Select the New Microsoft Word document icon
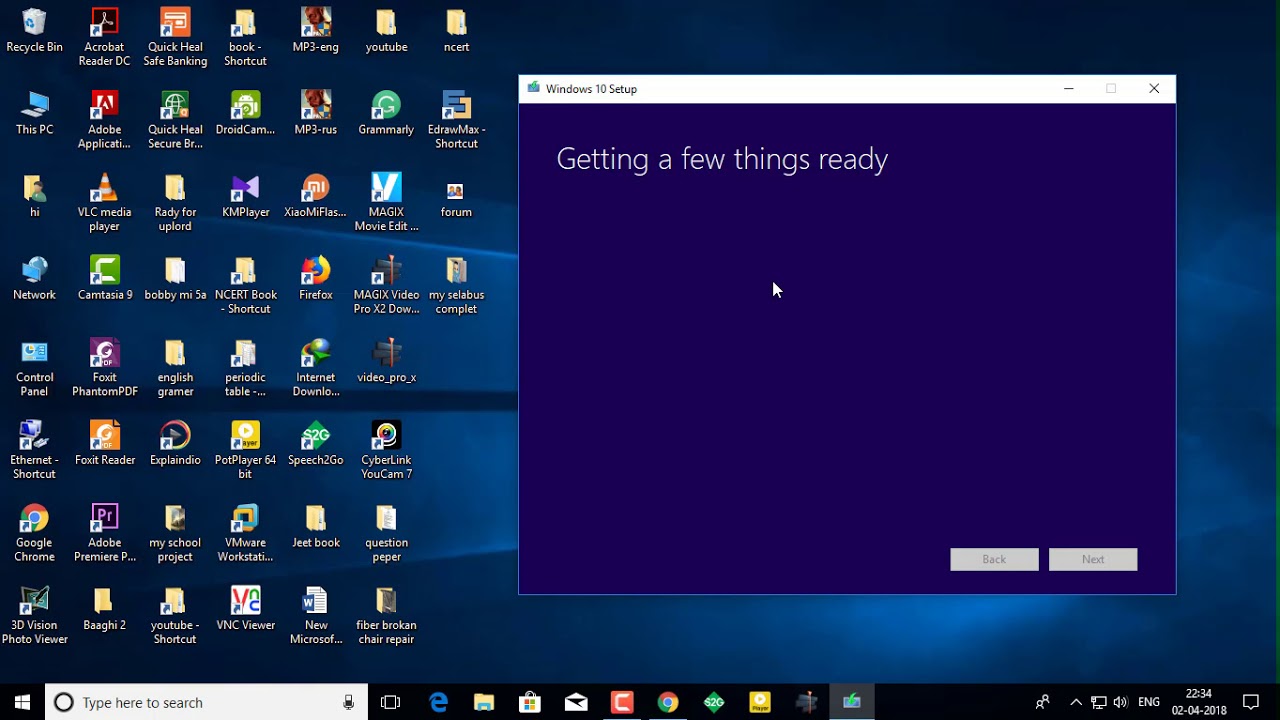Image resolution: width=1280 pixels, height=720 pixels. [315, 616]
